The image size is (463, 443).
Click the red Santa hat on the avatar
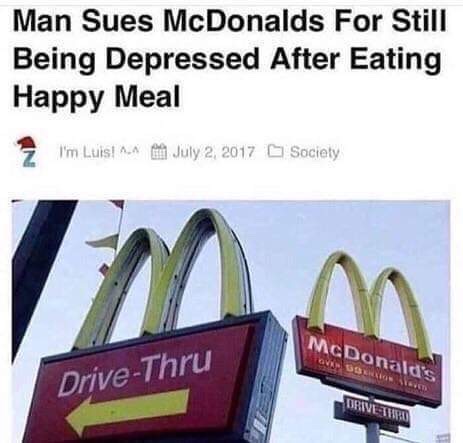click(27, 143)
